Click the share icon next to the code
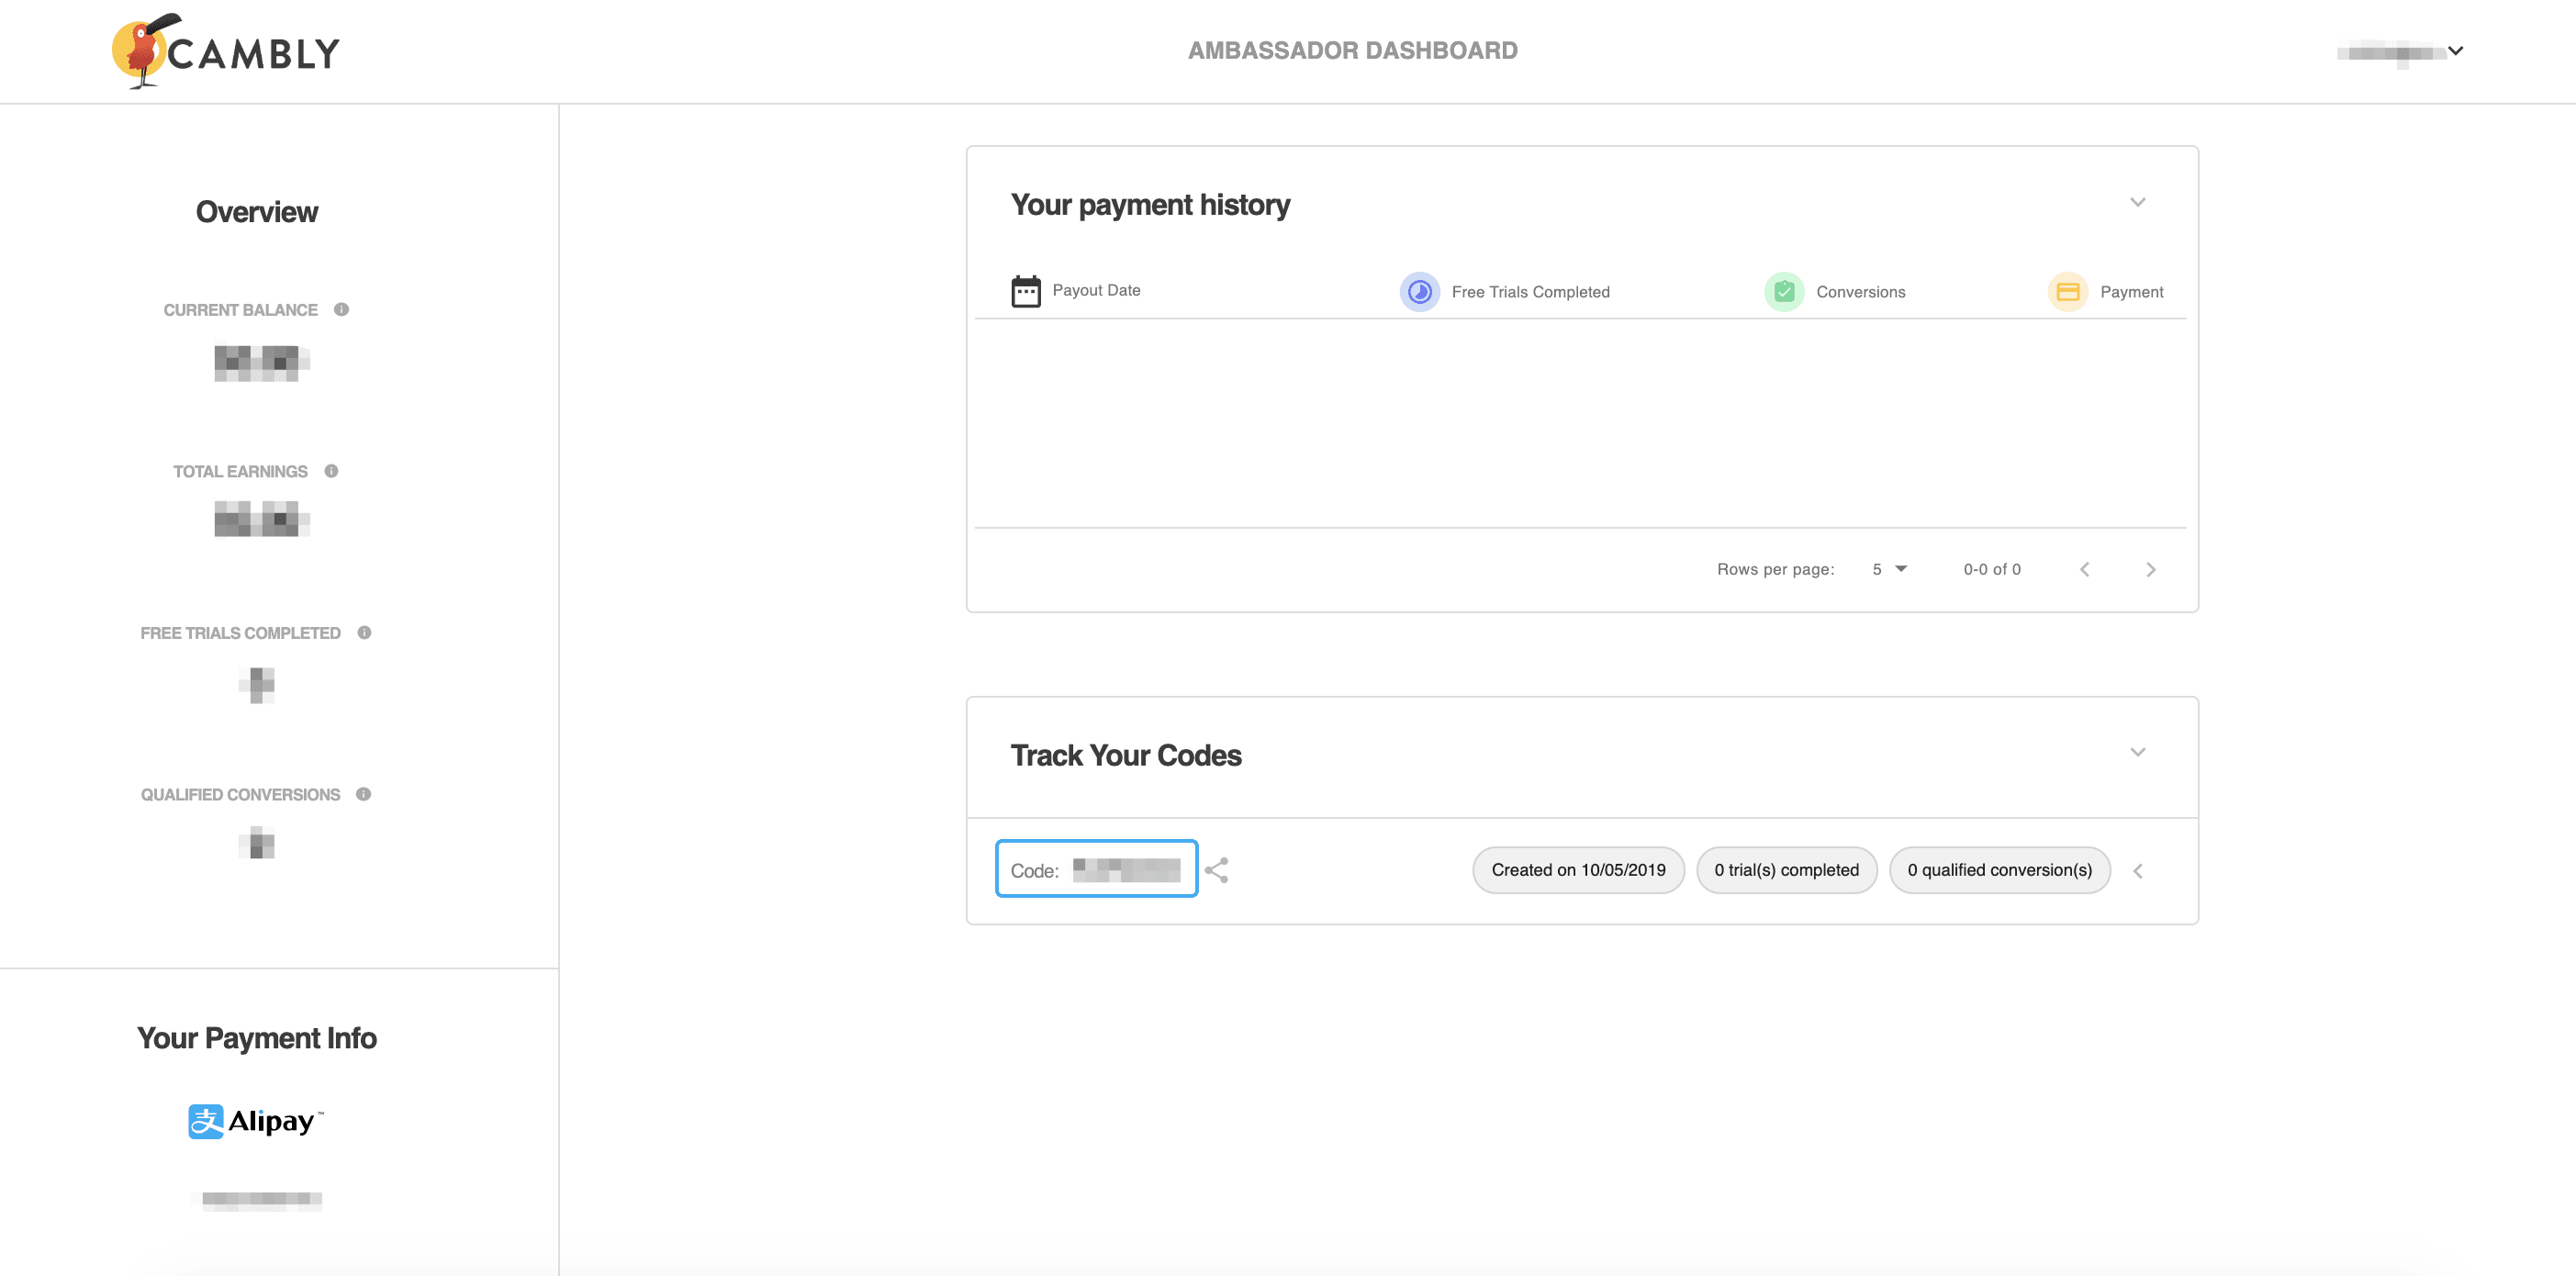Image resolution: width=2576 pixels, height=1276 pixels. point(1216,870)
